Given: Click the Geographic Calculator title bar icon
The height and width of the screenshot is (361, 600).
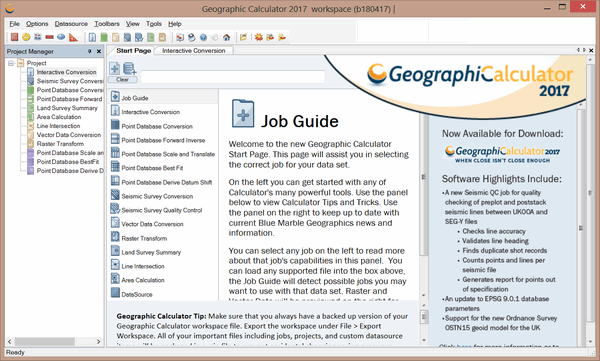Looking at the screenshot, I should tap(10, 8).
